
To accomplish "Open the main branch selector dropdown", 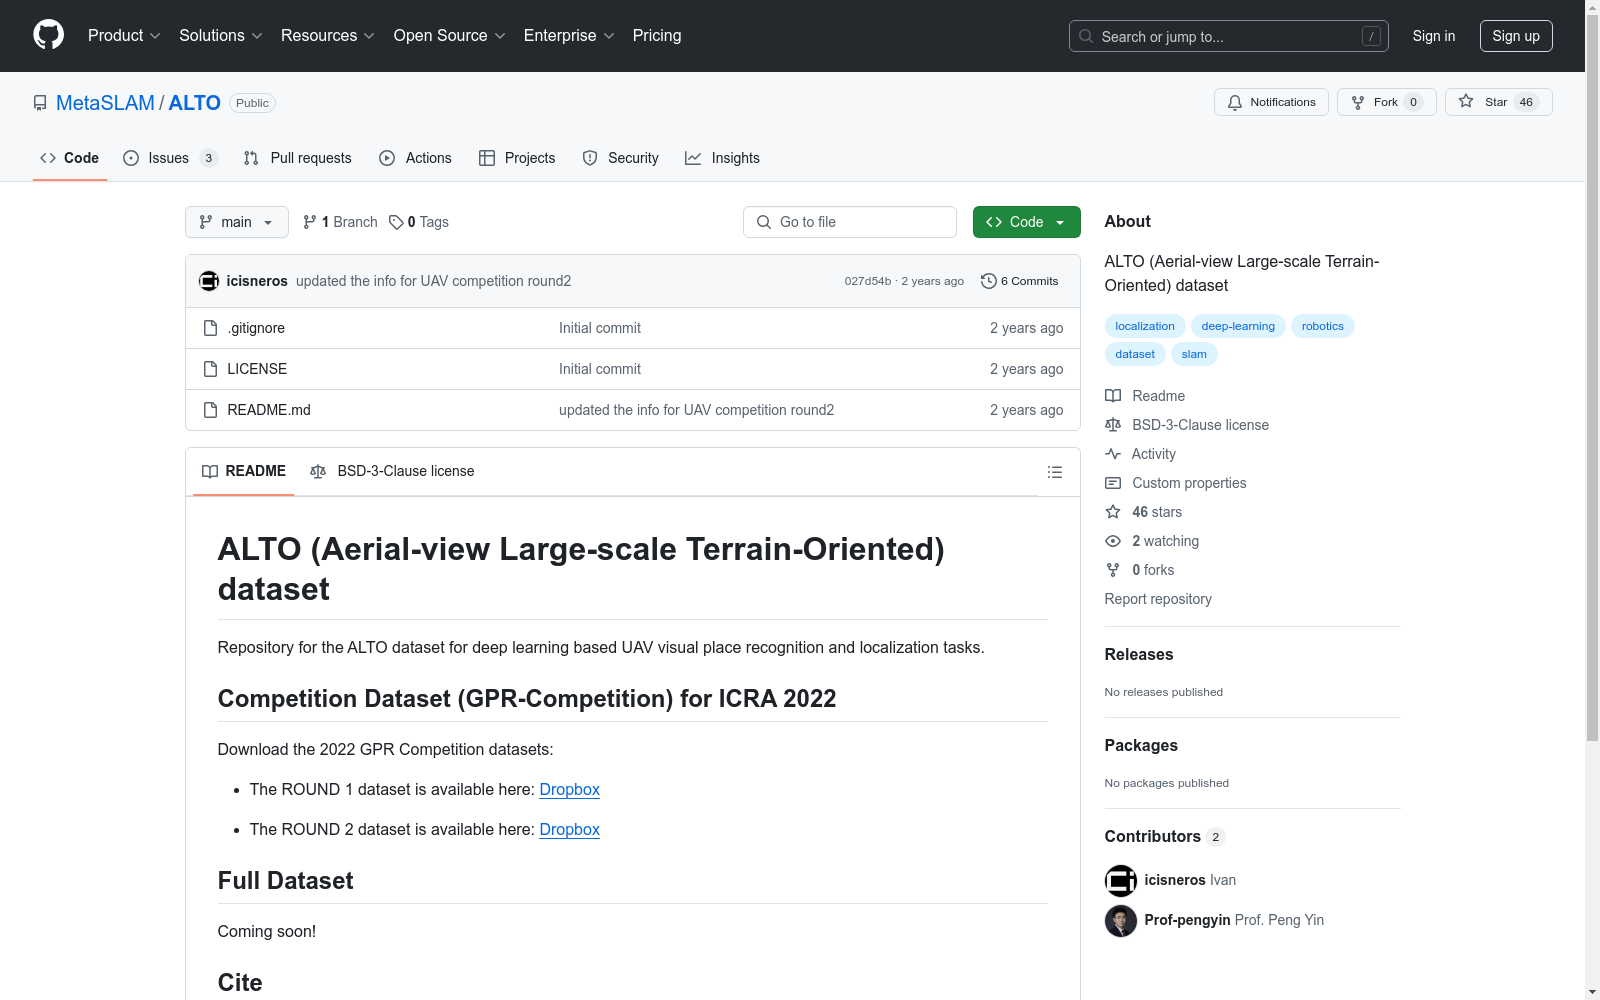I will [237, 222].
